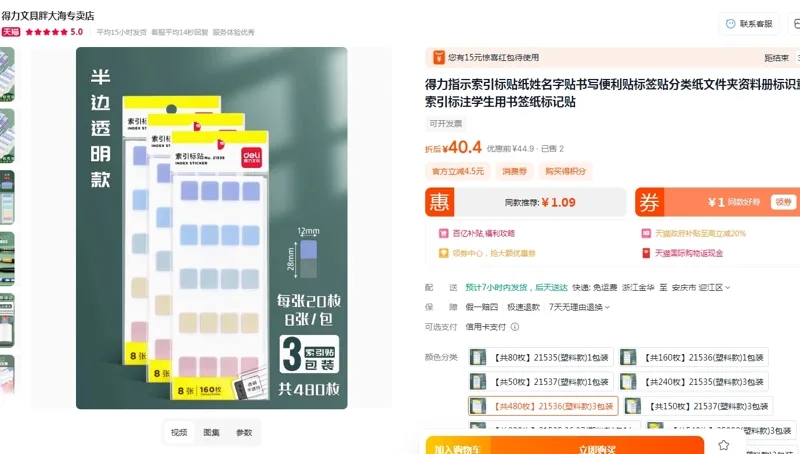Click 预计7小时内发货,后天送达 shipping text

click(x=516, y=288)
